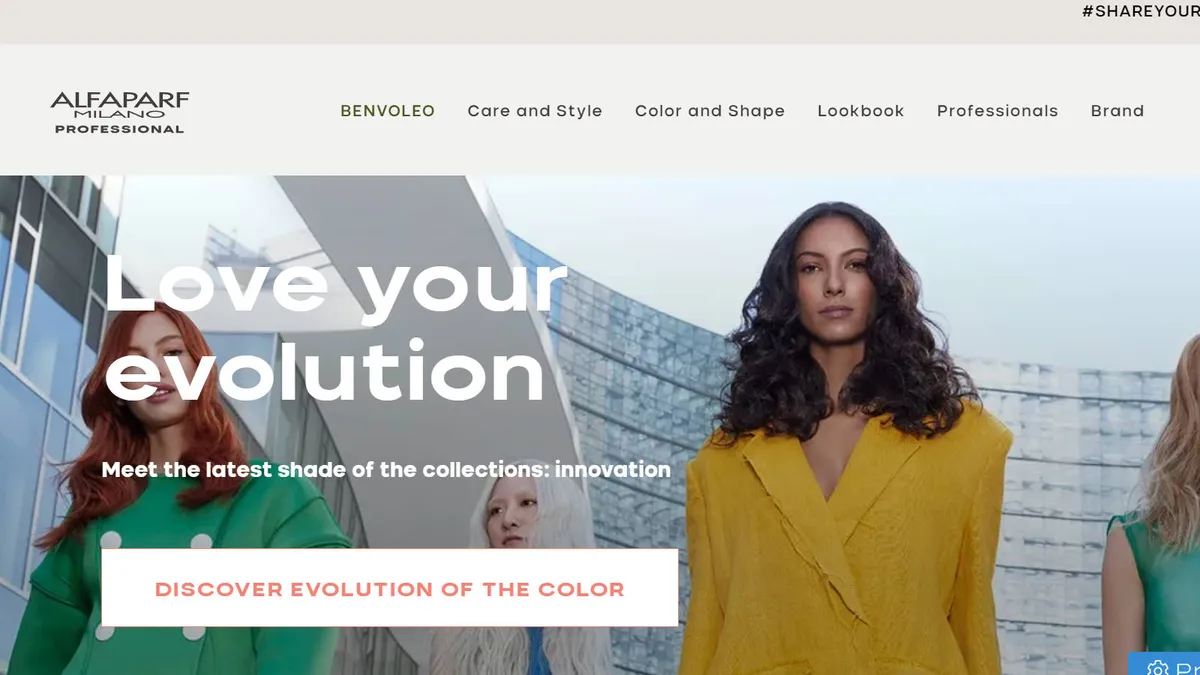Go to the Lookbook page
The image size is (1200, 675).
coord(861,111)
